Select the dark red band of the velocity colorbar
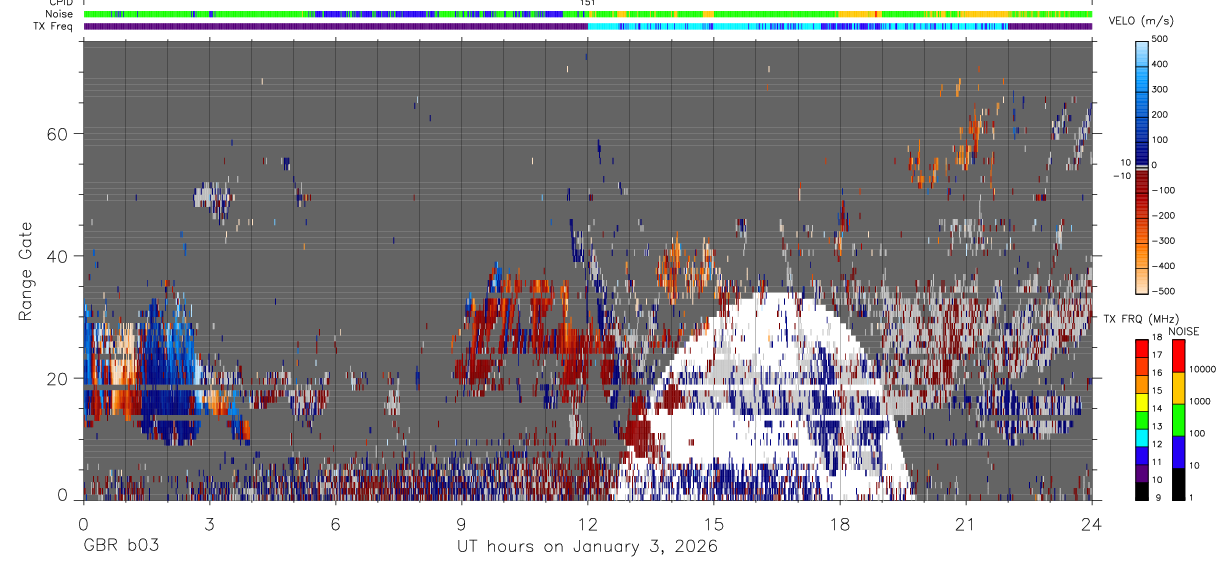The image size is (1228, 567). [x=1142, y=180]
